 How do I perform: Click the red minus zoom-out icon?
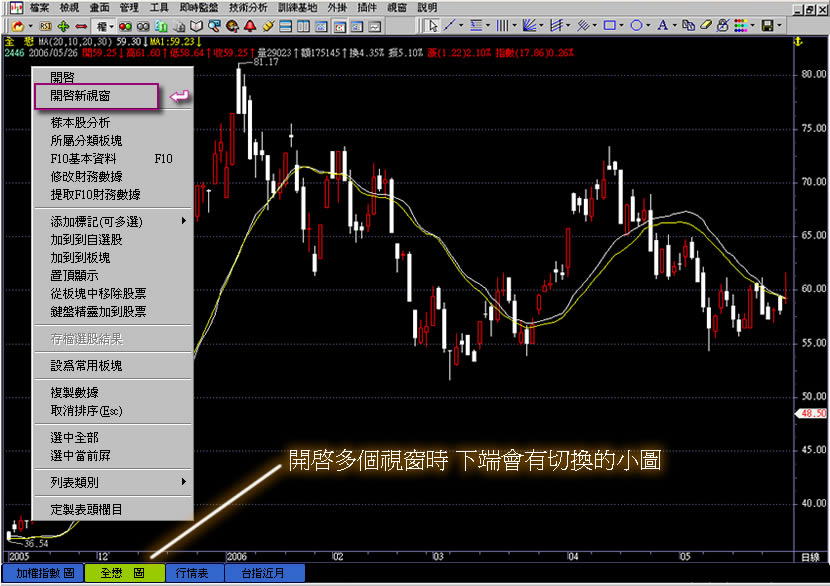(81, 25)
